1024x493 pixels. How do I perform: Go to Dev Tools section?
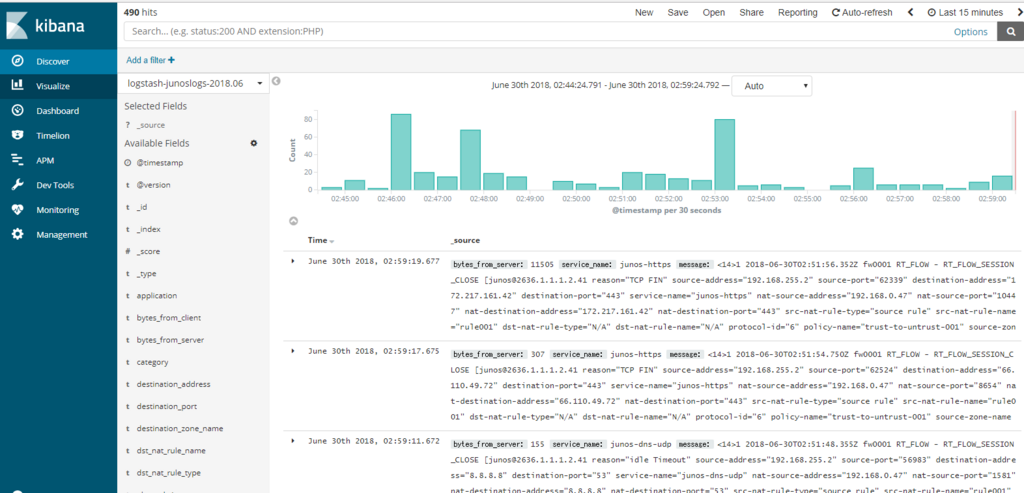[56, 185]
